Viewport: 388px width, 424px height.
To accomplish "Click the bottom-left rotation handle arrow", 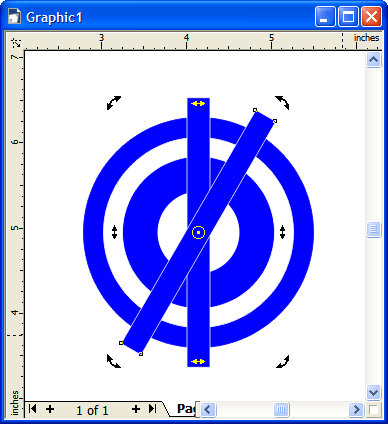I will coord(114,361).
